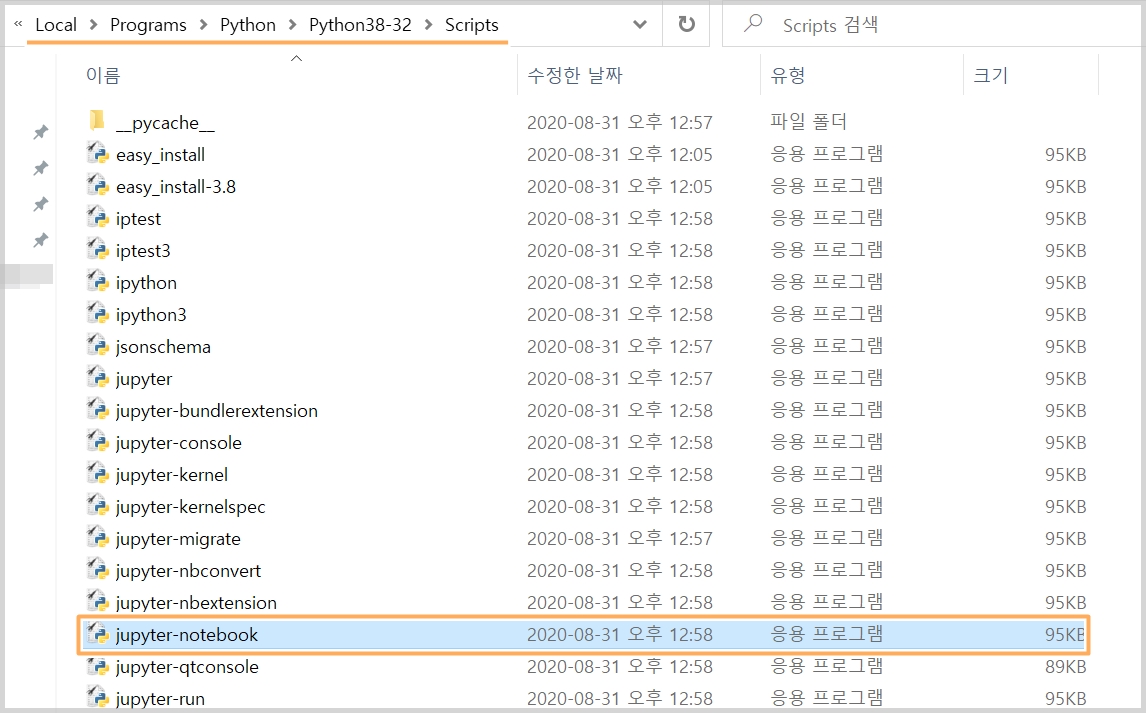Expand the arrow after Python breadcrumb
The image size is (1146, 713).
pyautogui.click(x=292, y=25)
